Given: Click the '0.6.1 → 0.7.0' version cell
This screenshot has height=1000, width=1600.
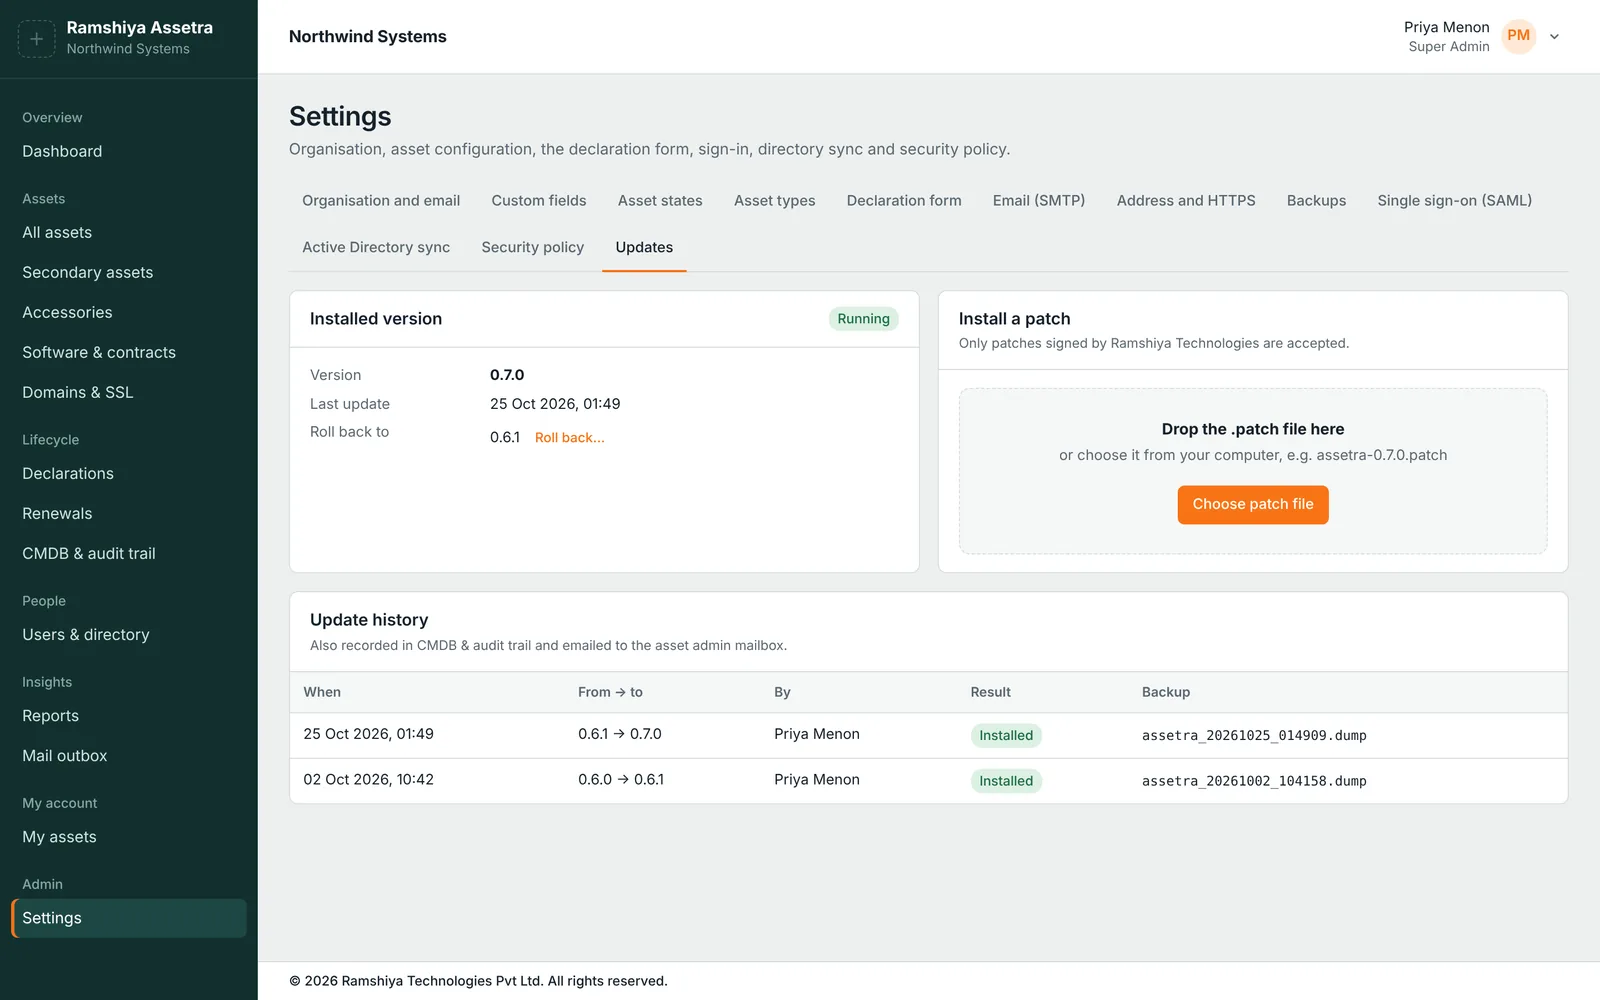Looking at the screenshot, I should [620, 734].
